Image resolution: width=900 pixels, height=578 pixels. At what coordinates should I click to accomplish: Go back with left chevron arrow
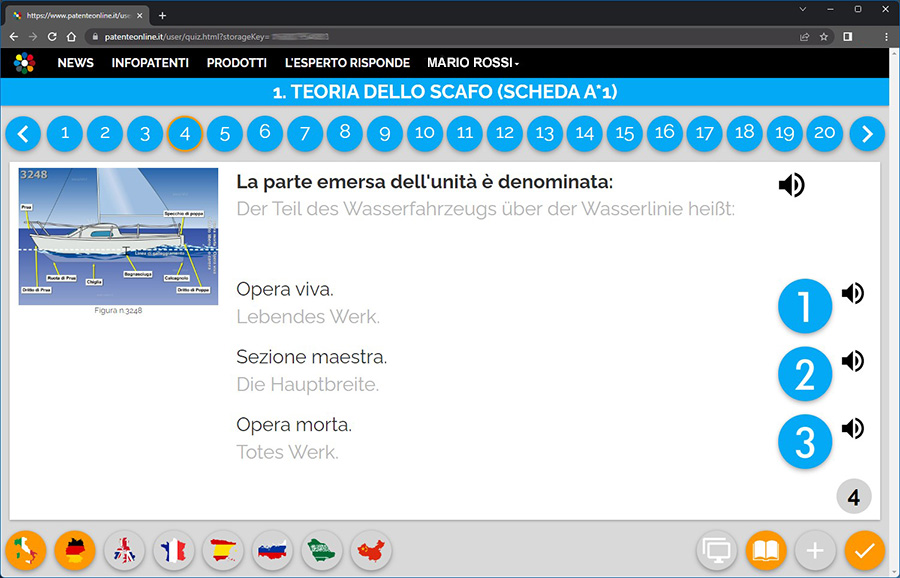pos(24,132)
